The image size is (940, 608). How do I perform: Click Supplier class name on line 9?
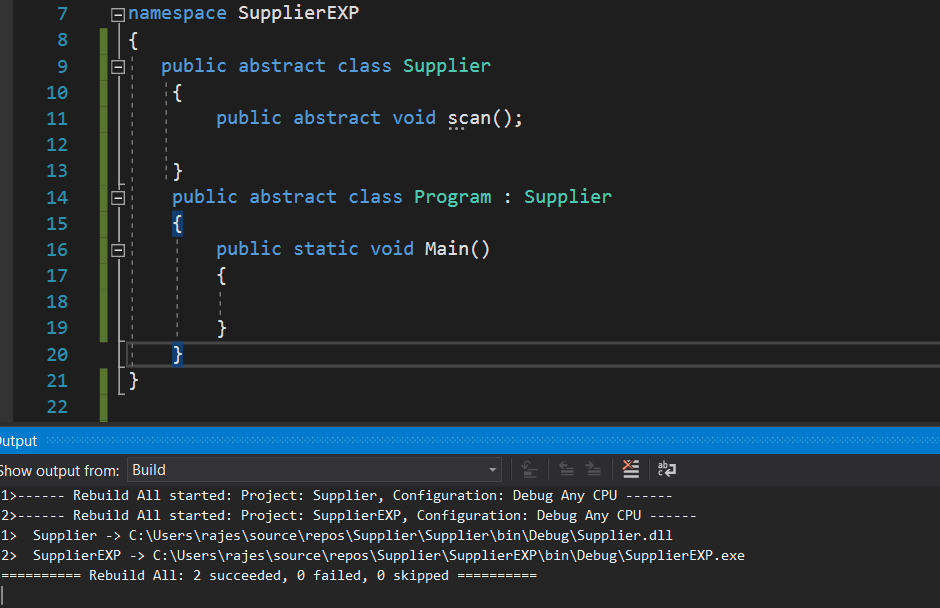tap(447, 65)
